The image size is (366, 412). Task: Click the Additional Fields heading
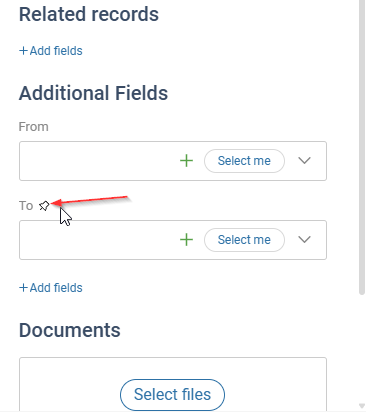[93, 93]
